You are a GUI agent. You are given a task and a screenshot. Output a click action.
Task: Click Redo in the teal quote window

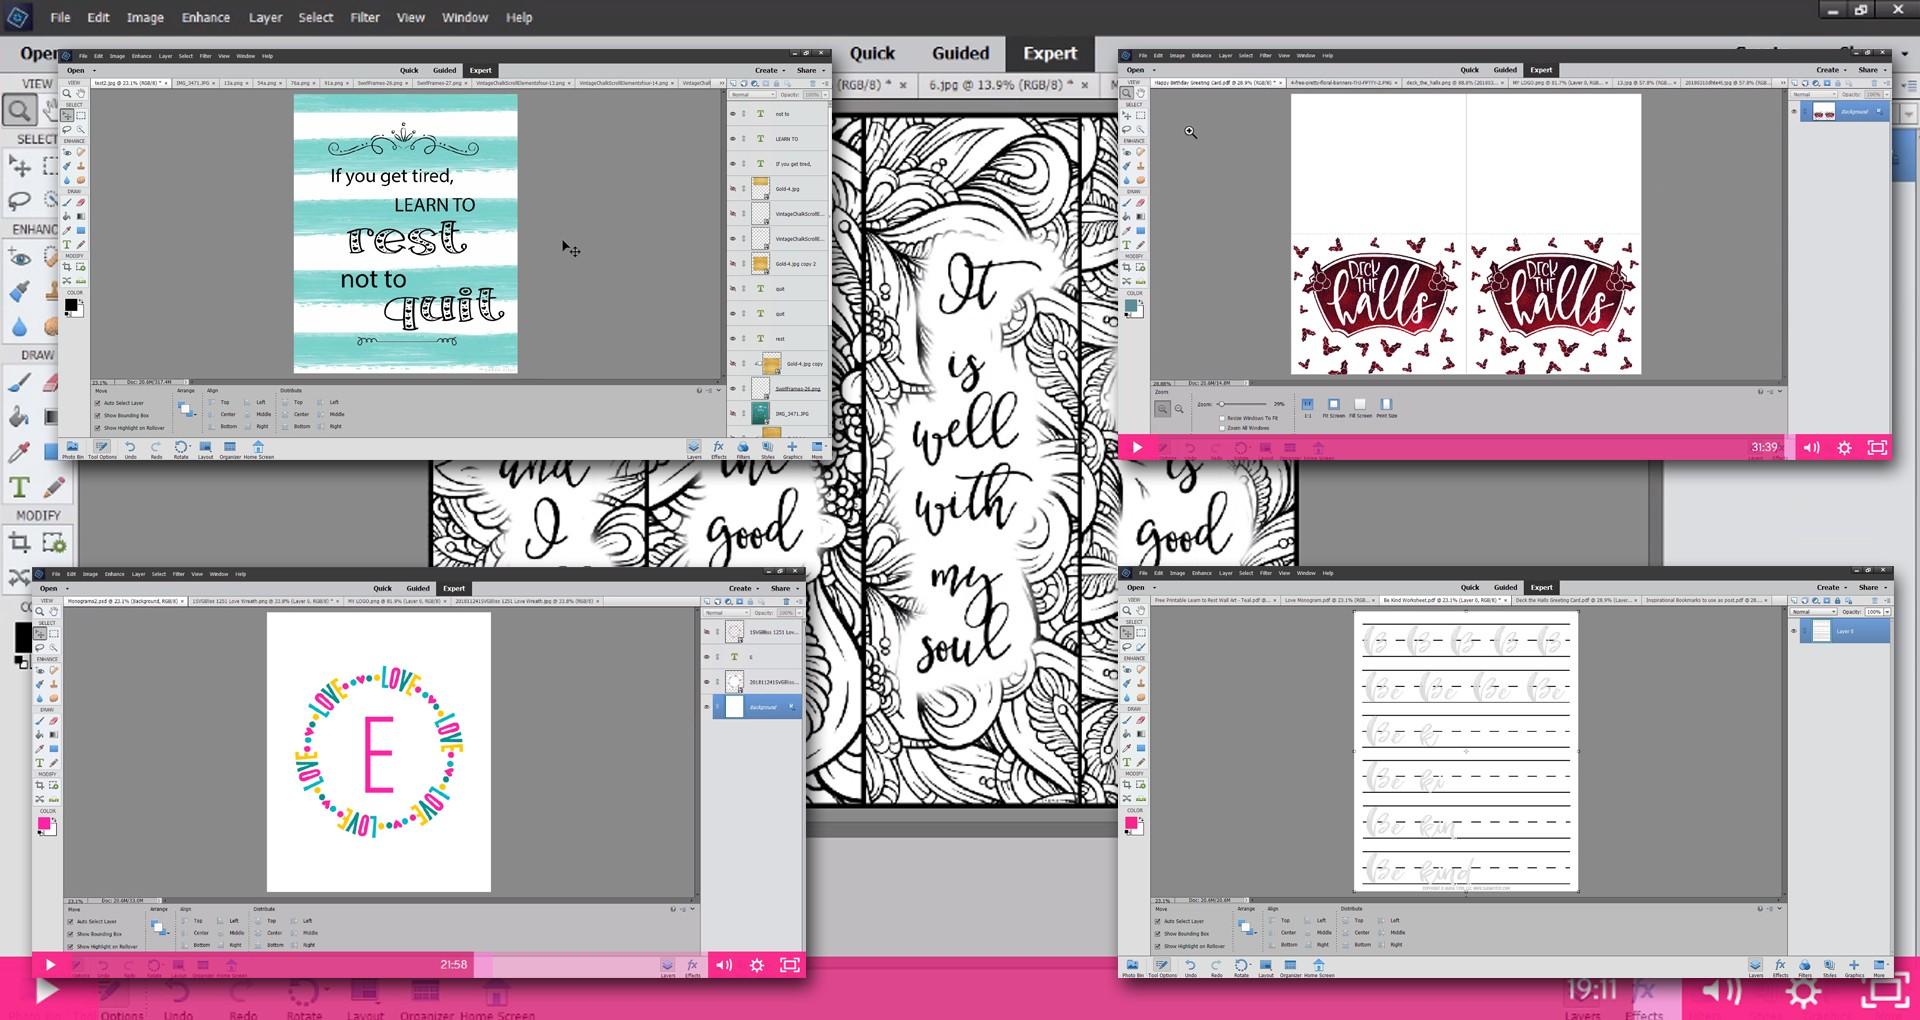(156, 449)
